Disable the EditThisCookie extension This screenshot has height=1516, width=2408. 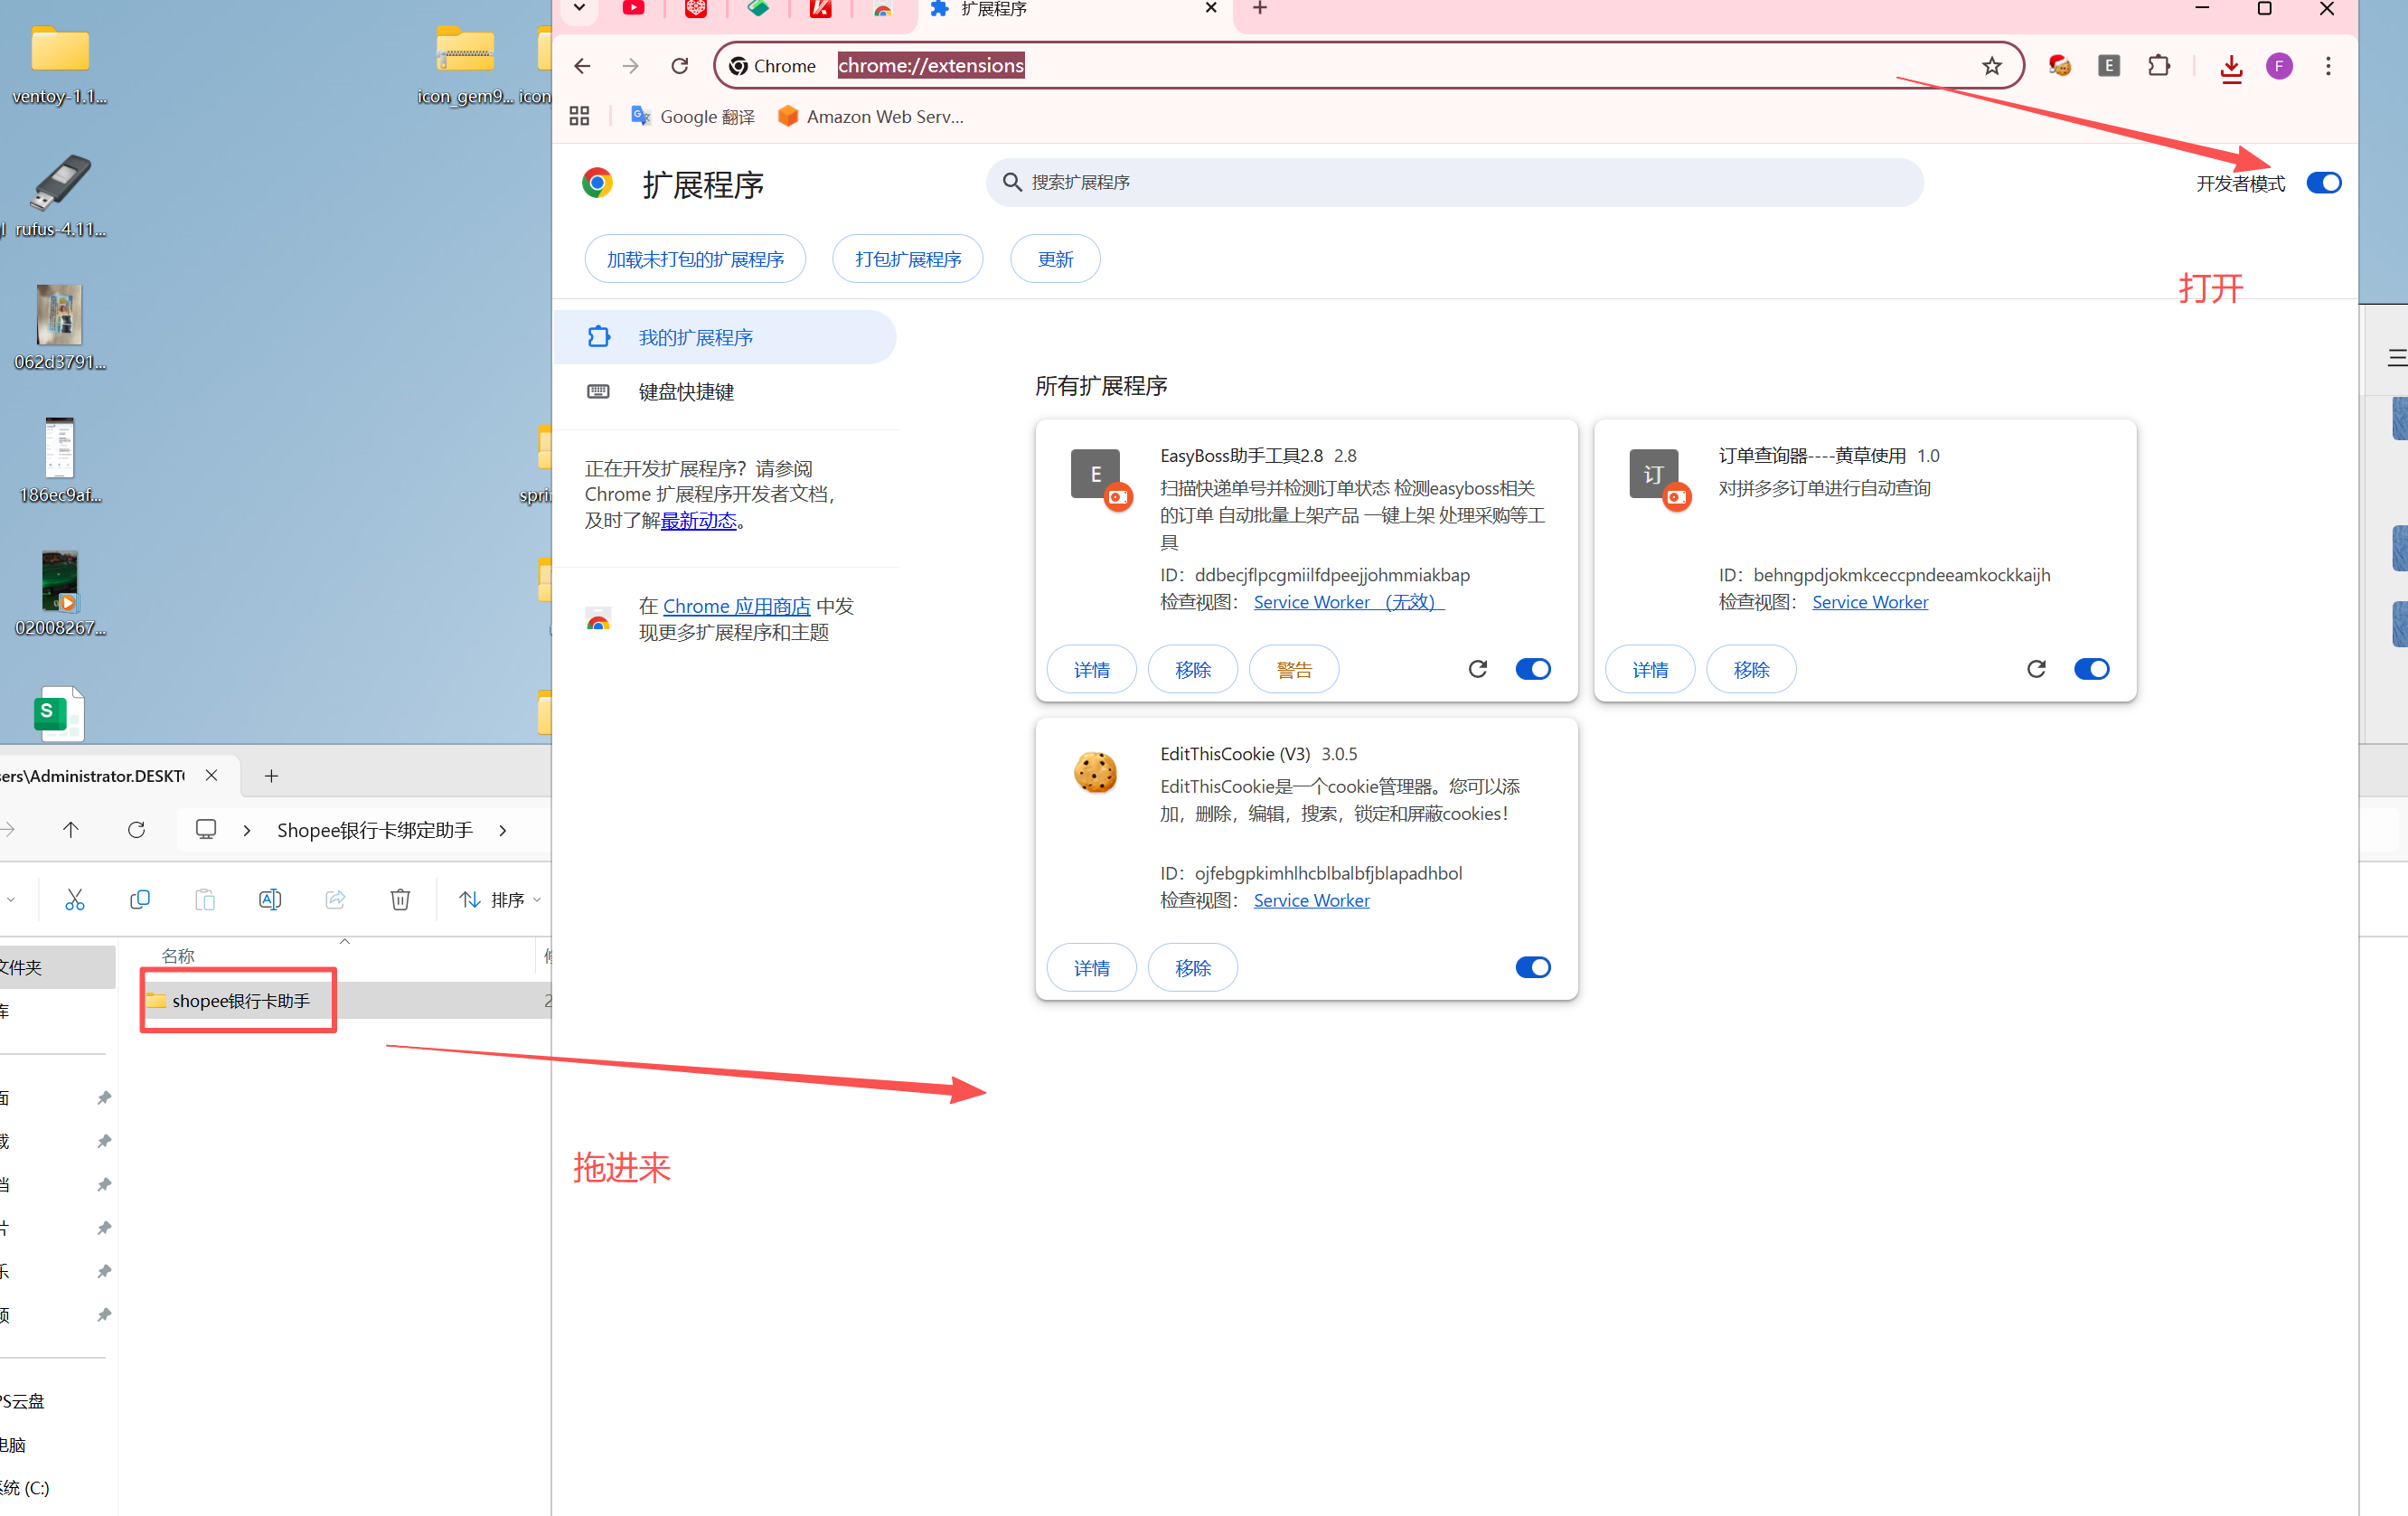(1532, 967)
